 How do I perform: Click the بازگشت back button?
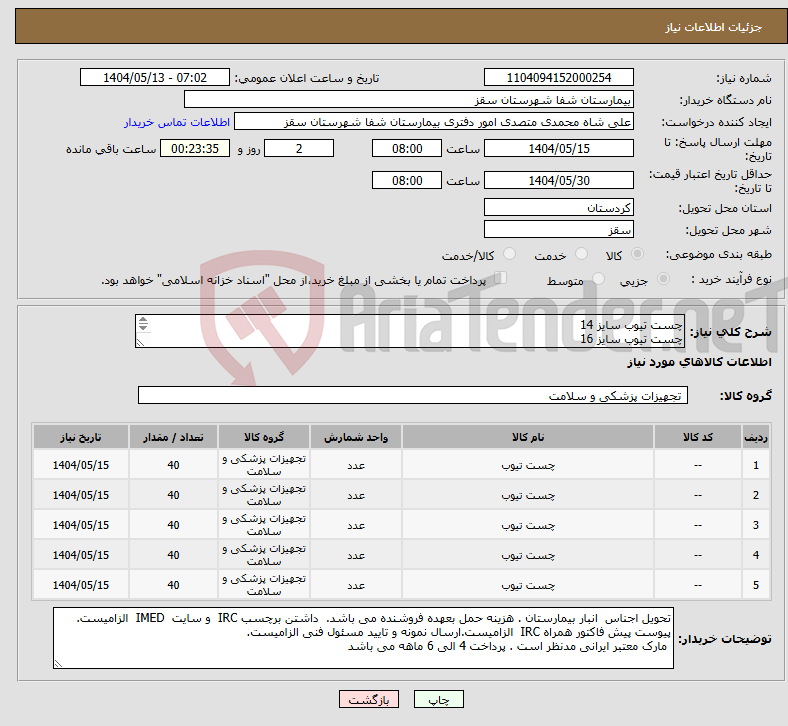pos(369,699)
